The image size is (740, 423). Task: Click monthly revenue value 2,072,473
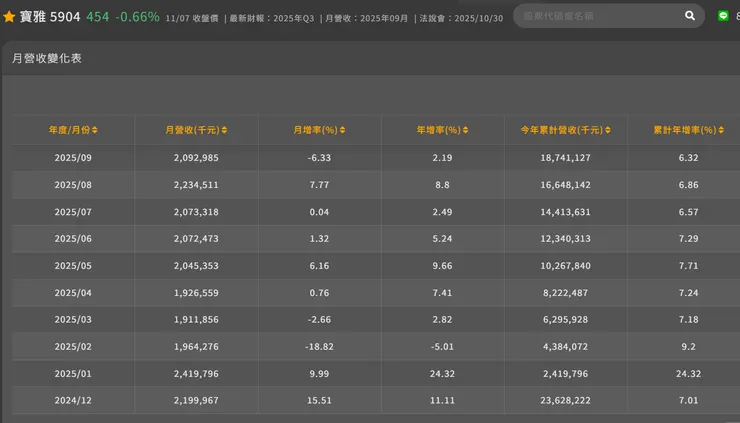[x=196, y=238]
